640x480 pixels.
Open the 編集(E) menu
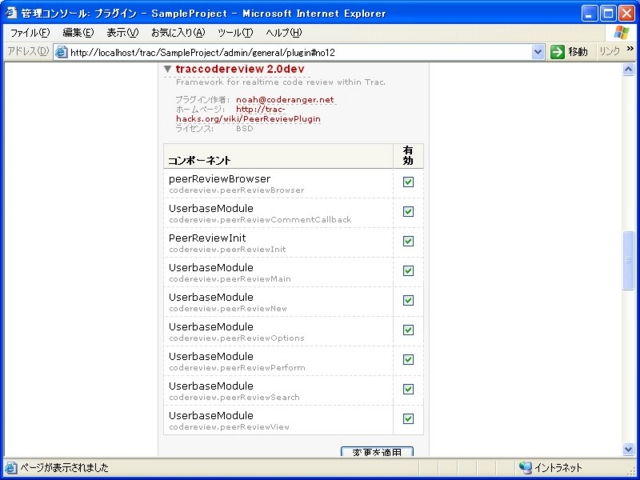[78, 33]
